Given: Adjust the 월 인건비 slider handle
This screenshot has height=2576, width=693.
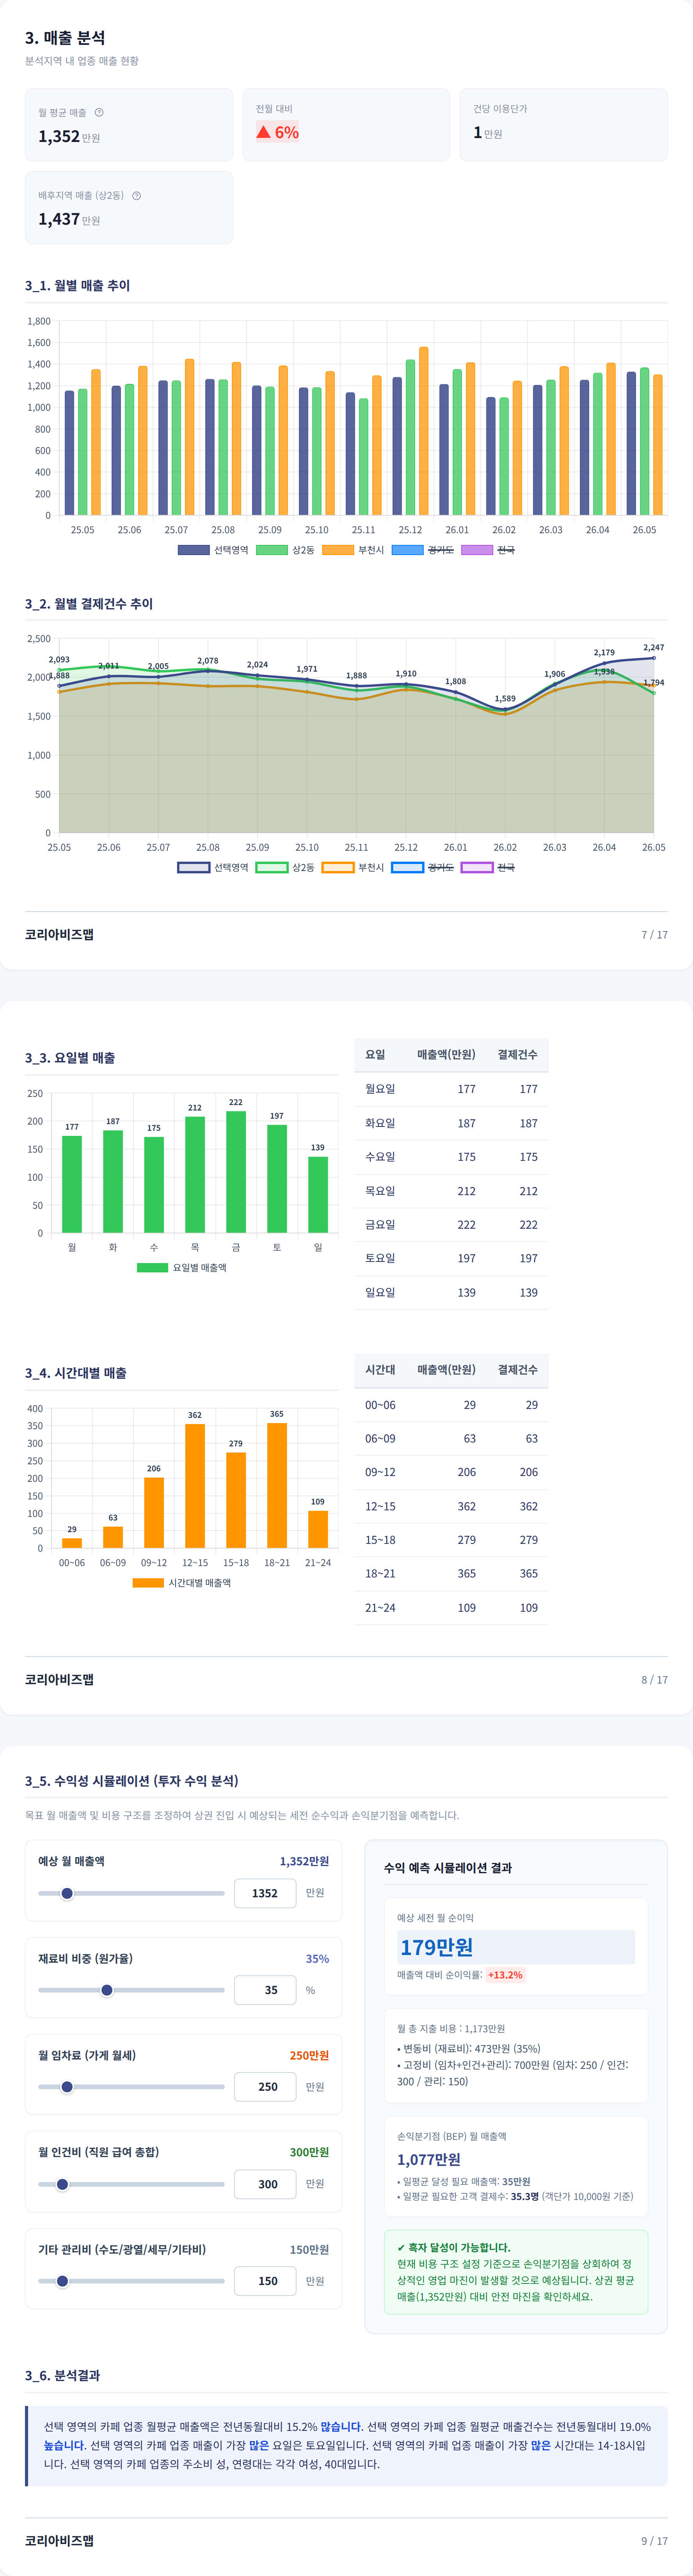Looking at the screenshot, I should point(62,2184).
